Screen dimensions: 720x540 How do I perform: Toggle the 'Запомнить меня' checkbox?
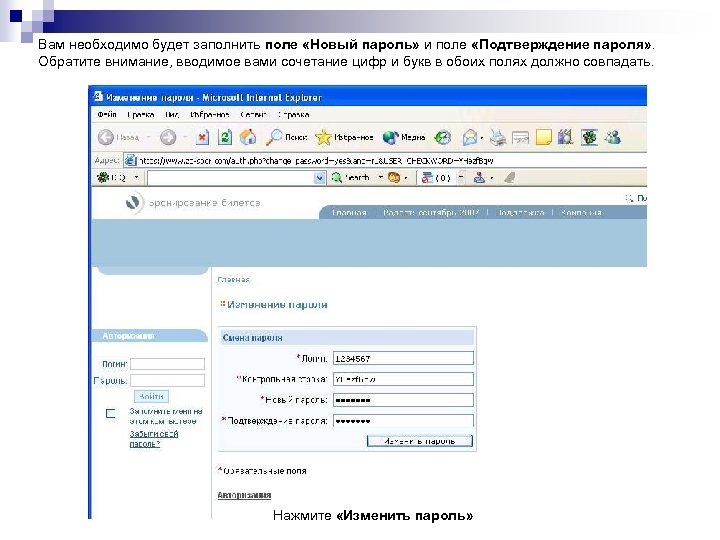pyautogui.click(x=111, y=414)
